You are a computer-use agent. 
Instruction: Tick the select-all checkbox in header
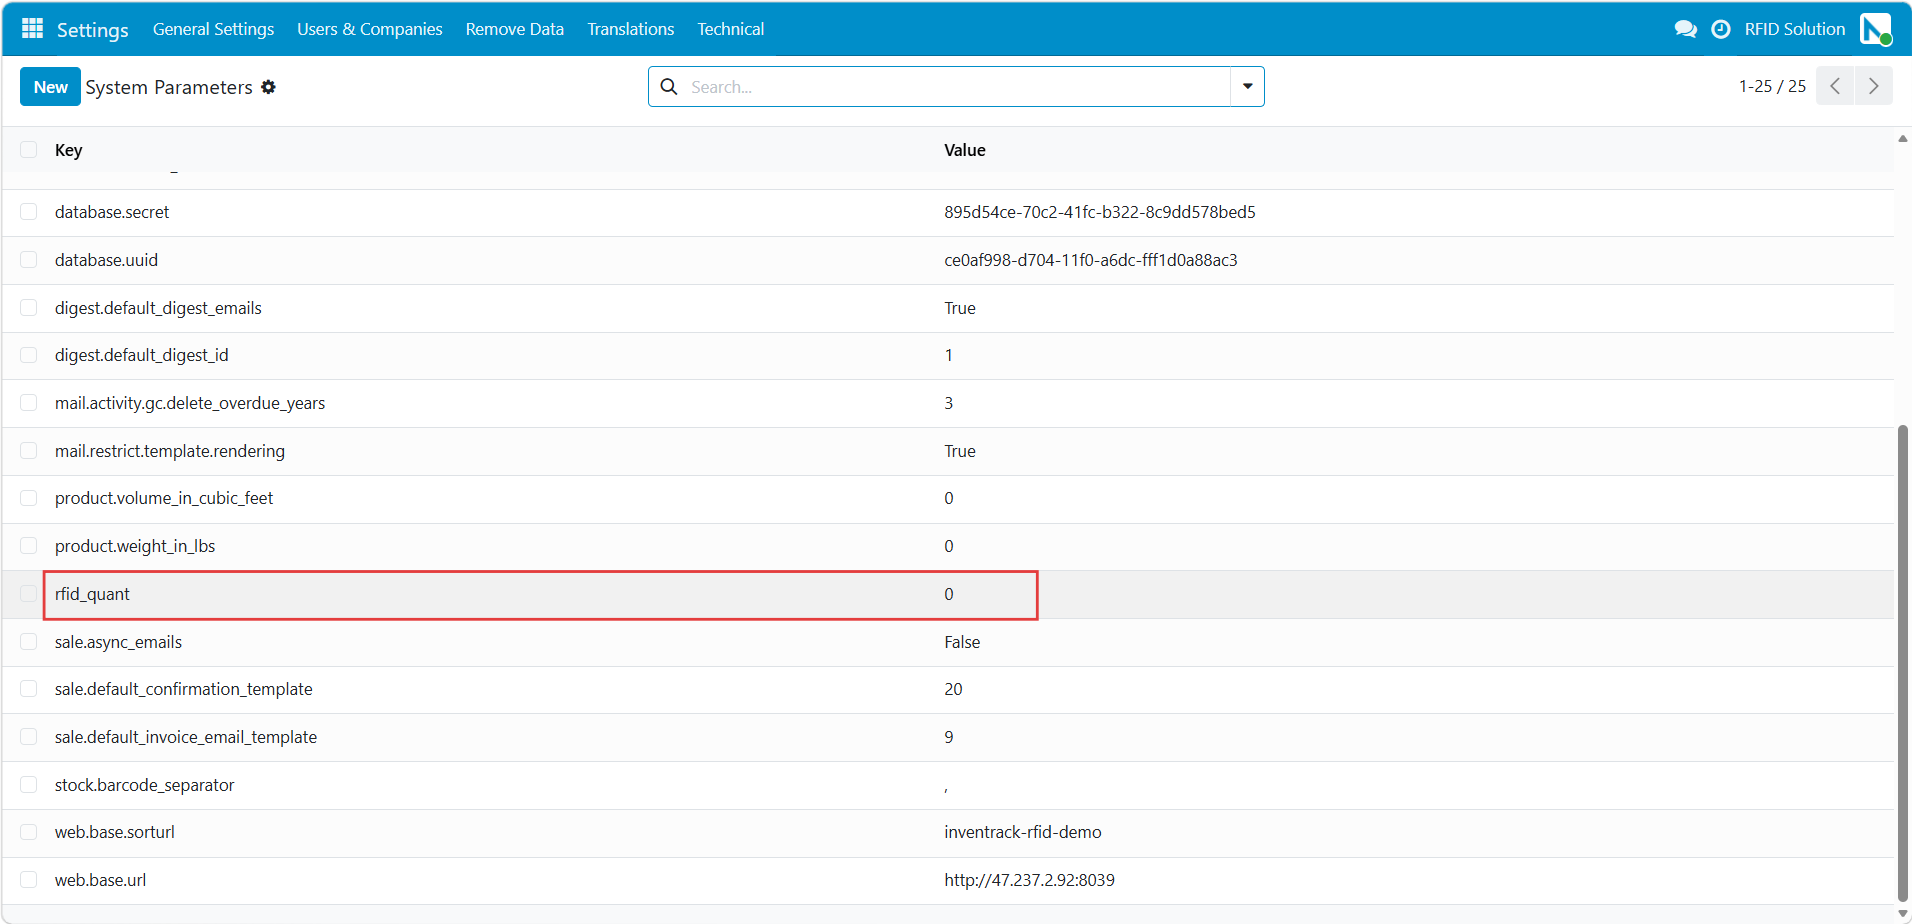click(29, 150)
